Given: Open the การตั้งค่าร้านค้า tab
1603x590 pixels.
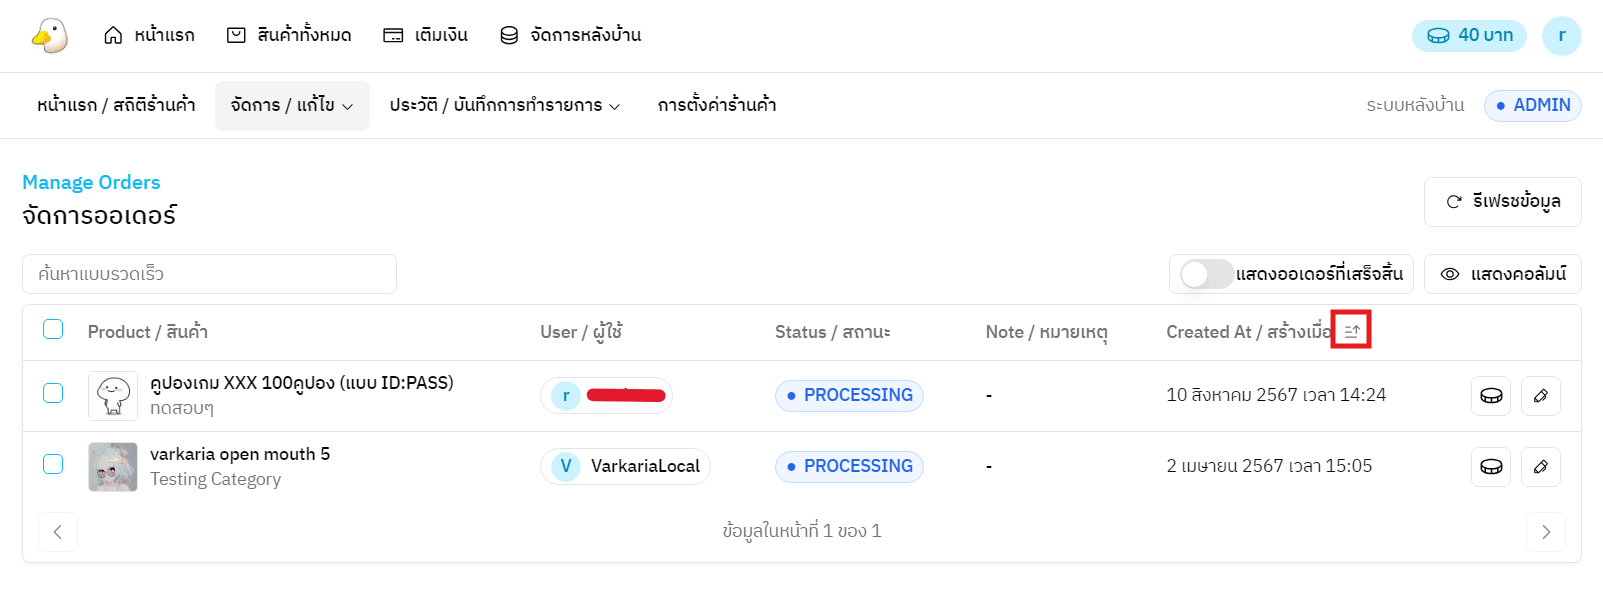Looking at the screenshot, I should tap(716, 106).
